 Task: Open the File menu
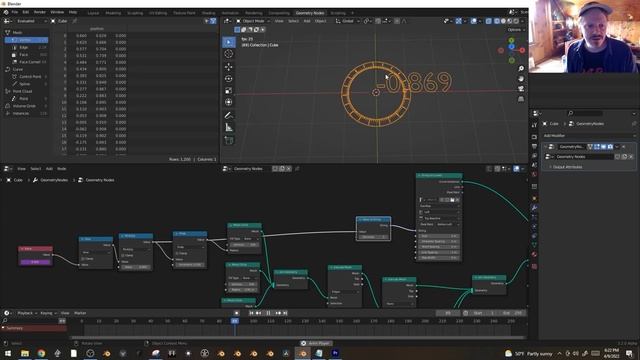[x=15, y=12]
